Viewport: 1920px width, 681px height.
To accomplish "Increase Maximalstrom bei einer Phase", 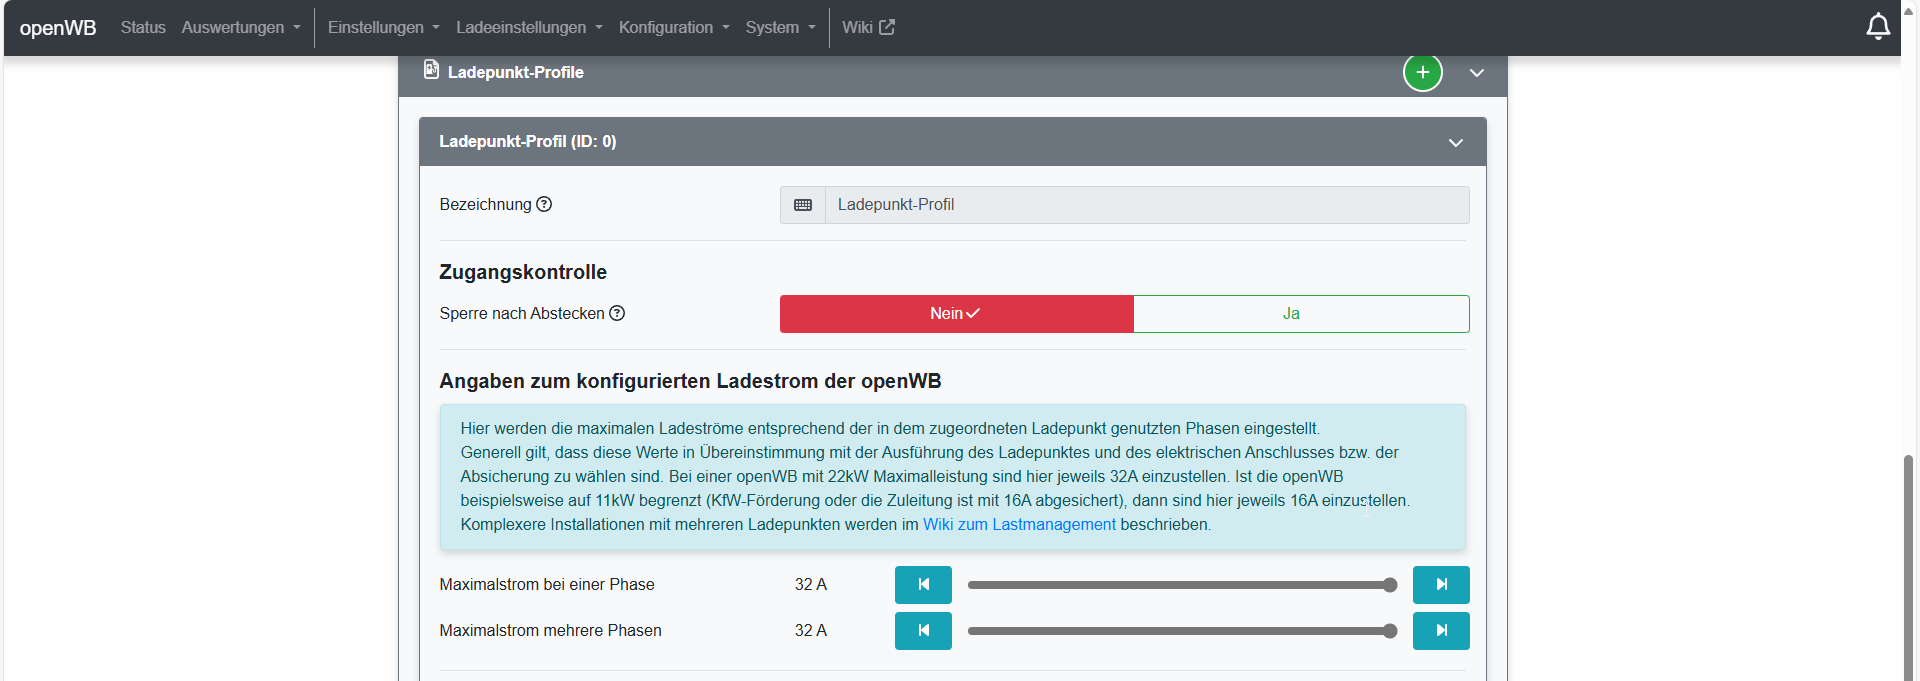I will click(x=1441, y=585).
